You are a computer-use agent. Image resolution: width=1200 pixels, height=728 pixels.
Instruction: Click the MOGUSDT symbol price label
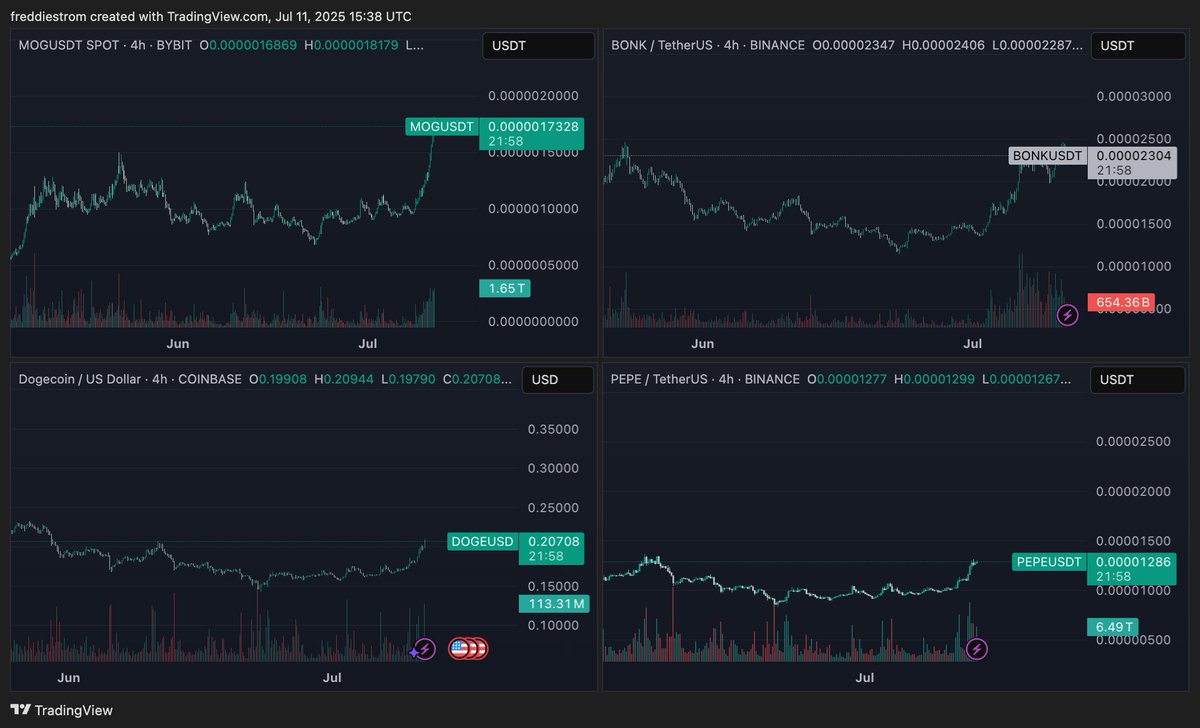(x=442, y=127)
